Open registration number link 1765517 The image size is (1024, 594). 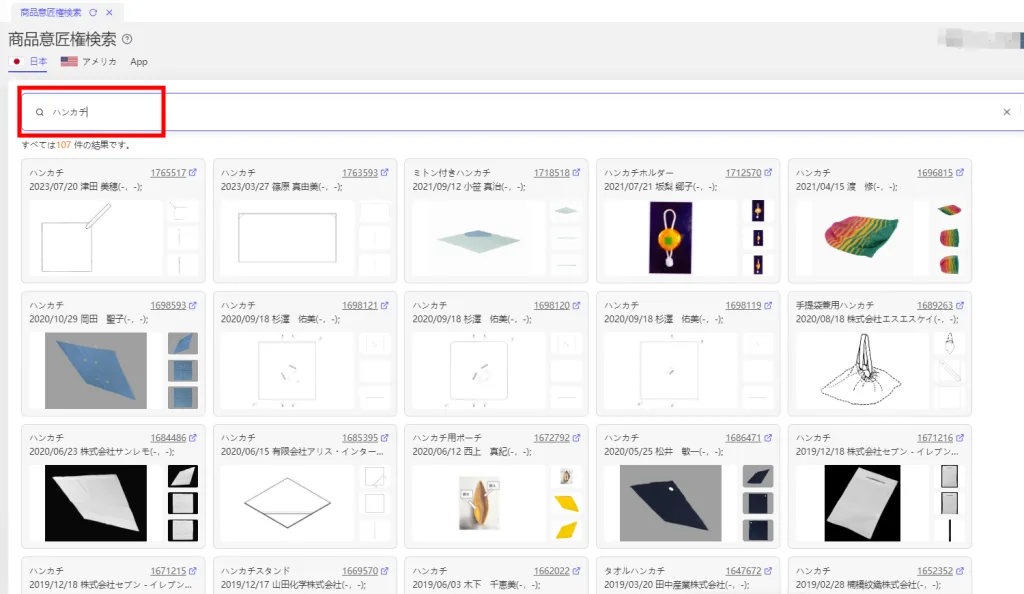[x=168, y=173]
